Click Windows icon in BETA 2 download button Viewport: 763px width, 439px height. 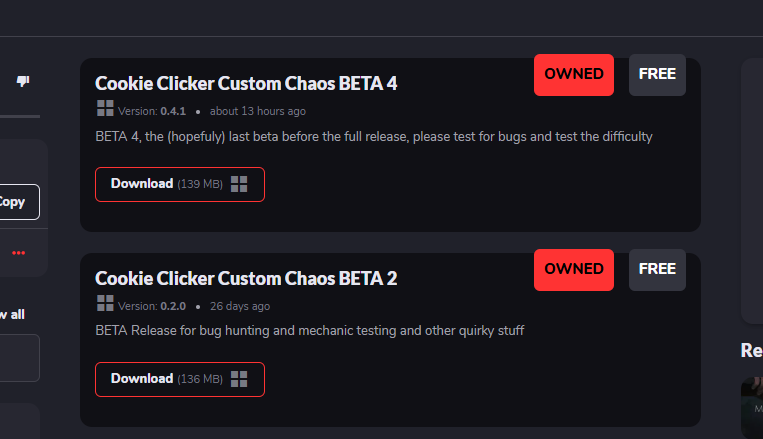tap(239, 379)
